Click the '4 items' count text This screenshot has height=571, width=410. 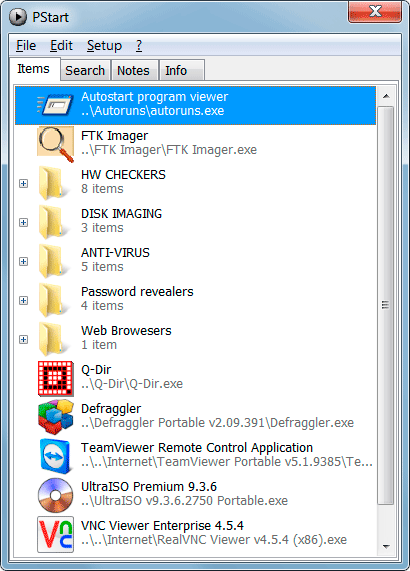coord(102,306)
